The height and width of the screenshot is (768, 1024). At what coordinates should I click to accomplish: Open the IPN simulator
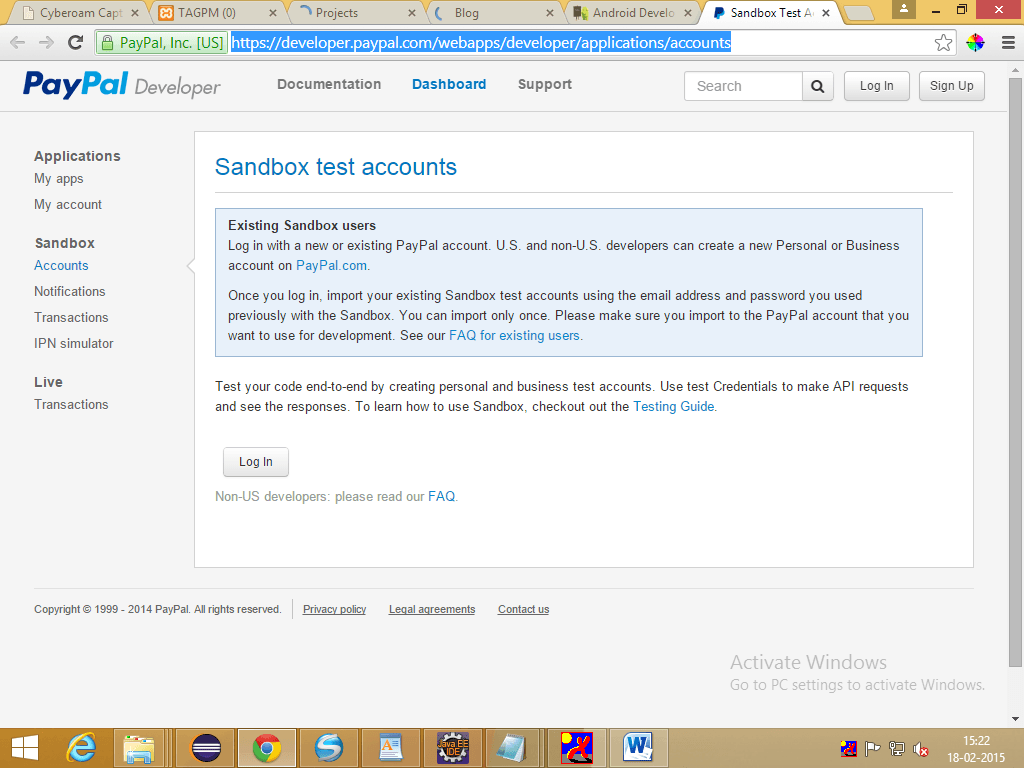(74, 344)
